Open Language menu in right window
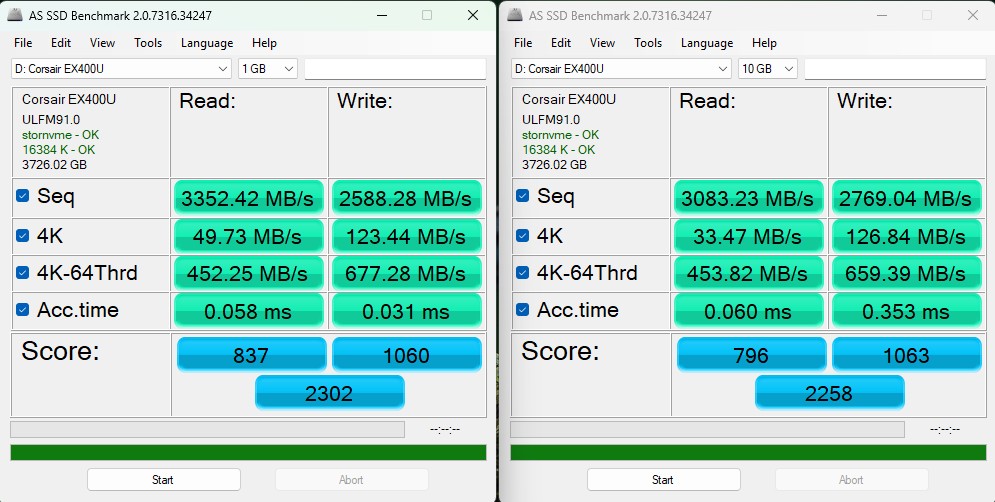Screen dimensions: 995x502 707,43
